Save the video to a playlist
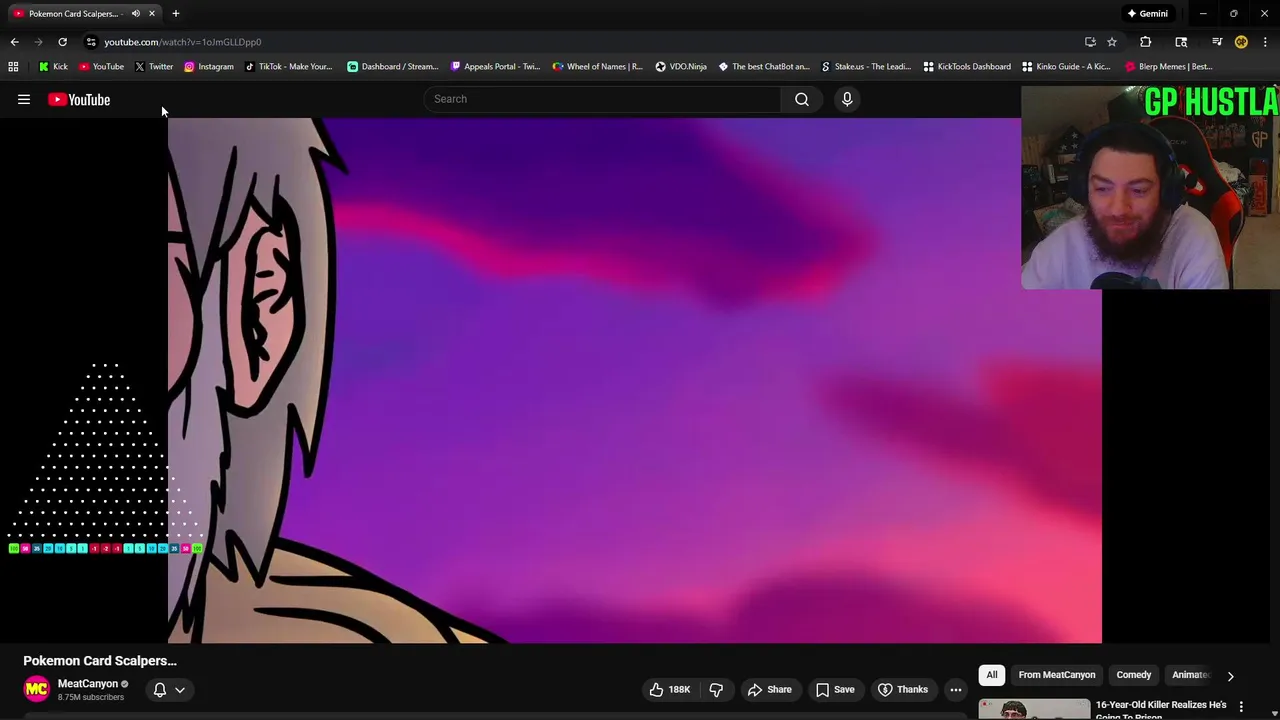Image resolution: width=1280 pixels, height=720 pixels. 835,689
